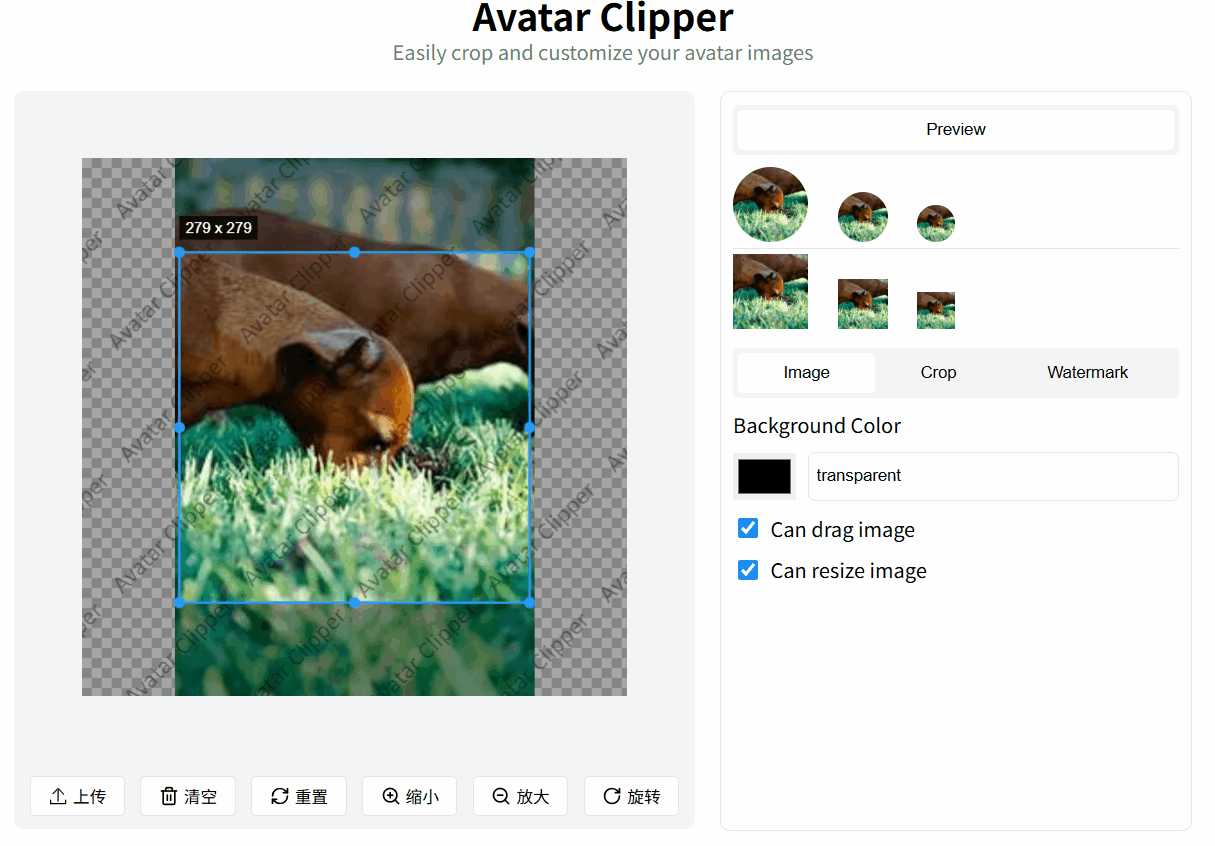This screenshot has height=846, width=1215.
Task: Uncheck the Can resize image checkbox
Action: (748, 570)
